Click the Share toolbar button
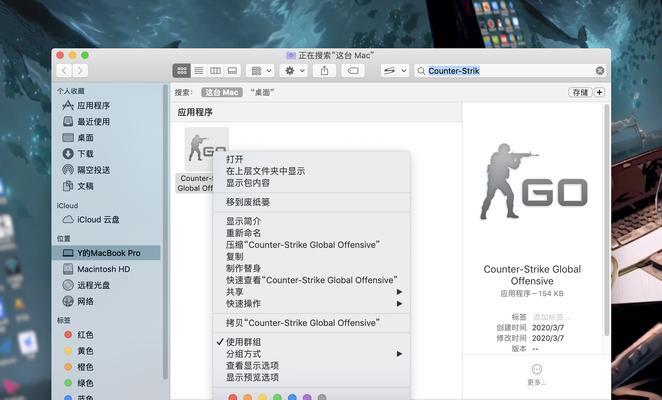Image resolution: width=662 pixels, height=400 pixels. click(x=324, y=71)
